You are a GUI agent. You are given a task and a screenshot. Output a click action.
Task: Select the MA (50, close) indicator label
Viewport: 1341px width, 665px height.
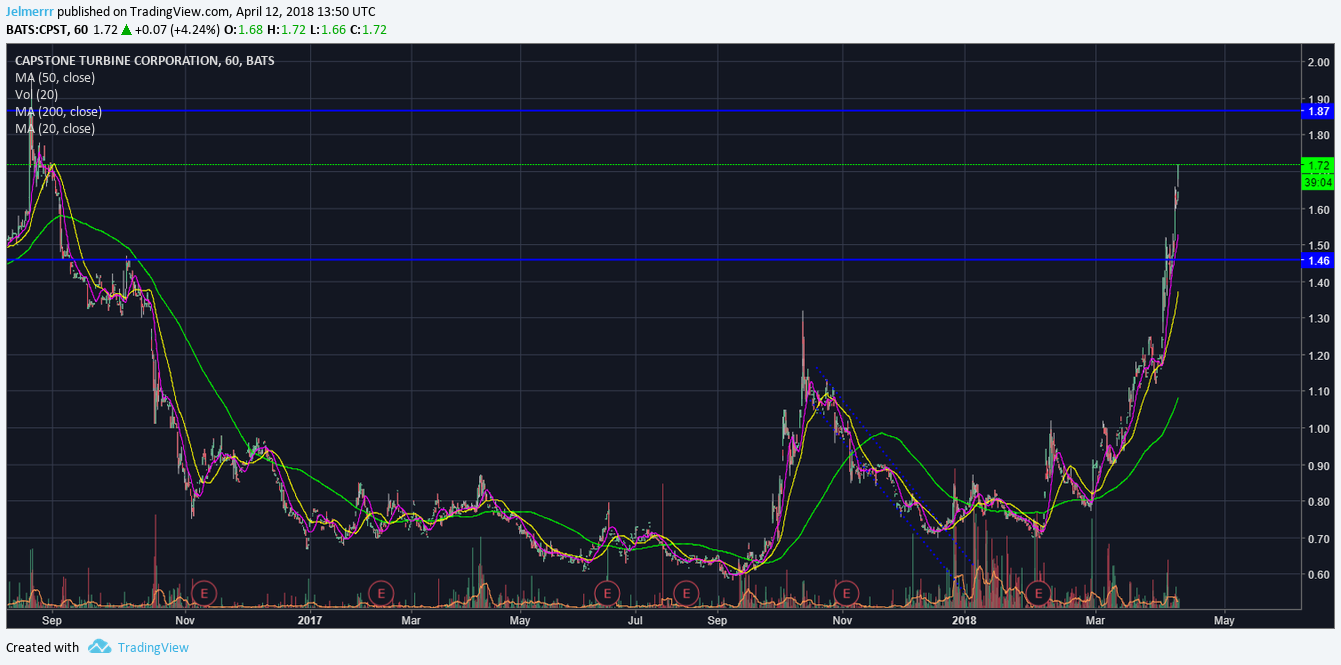point(55,77)
